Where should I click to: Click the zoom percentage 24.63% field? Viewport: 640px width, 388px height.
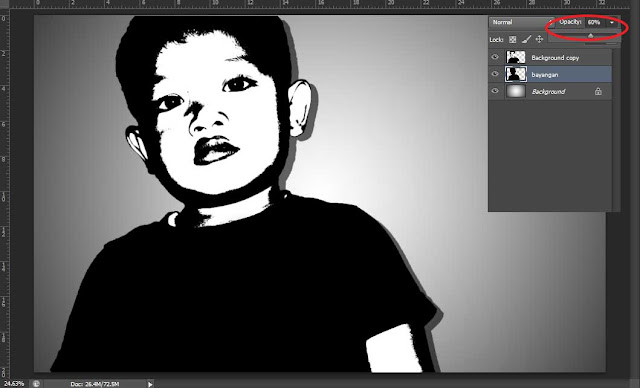point(14,384)
